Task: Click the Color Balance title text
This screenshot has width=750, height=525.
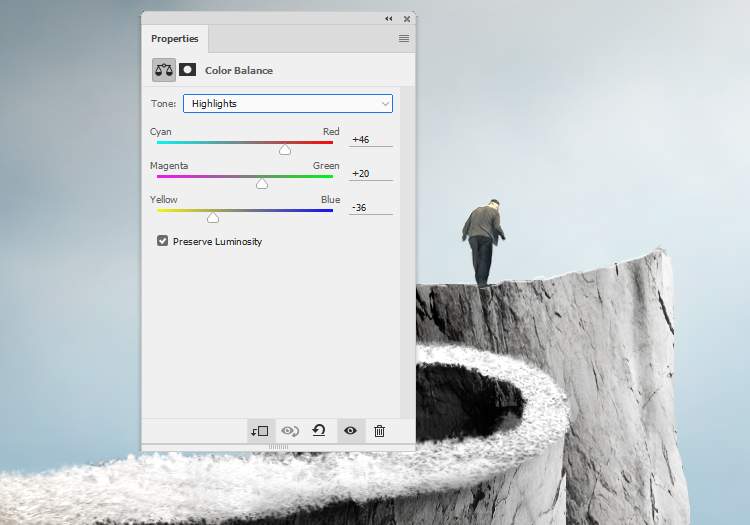Action: (239, 70)
